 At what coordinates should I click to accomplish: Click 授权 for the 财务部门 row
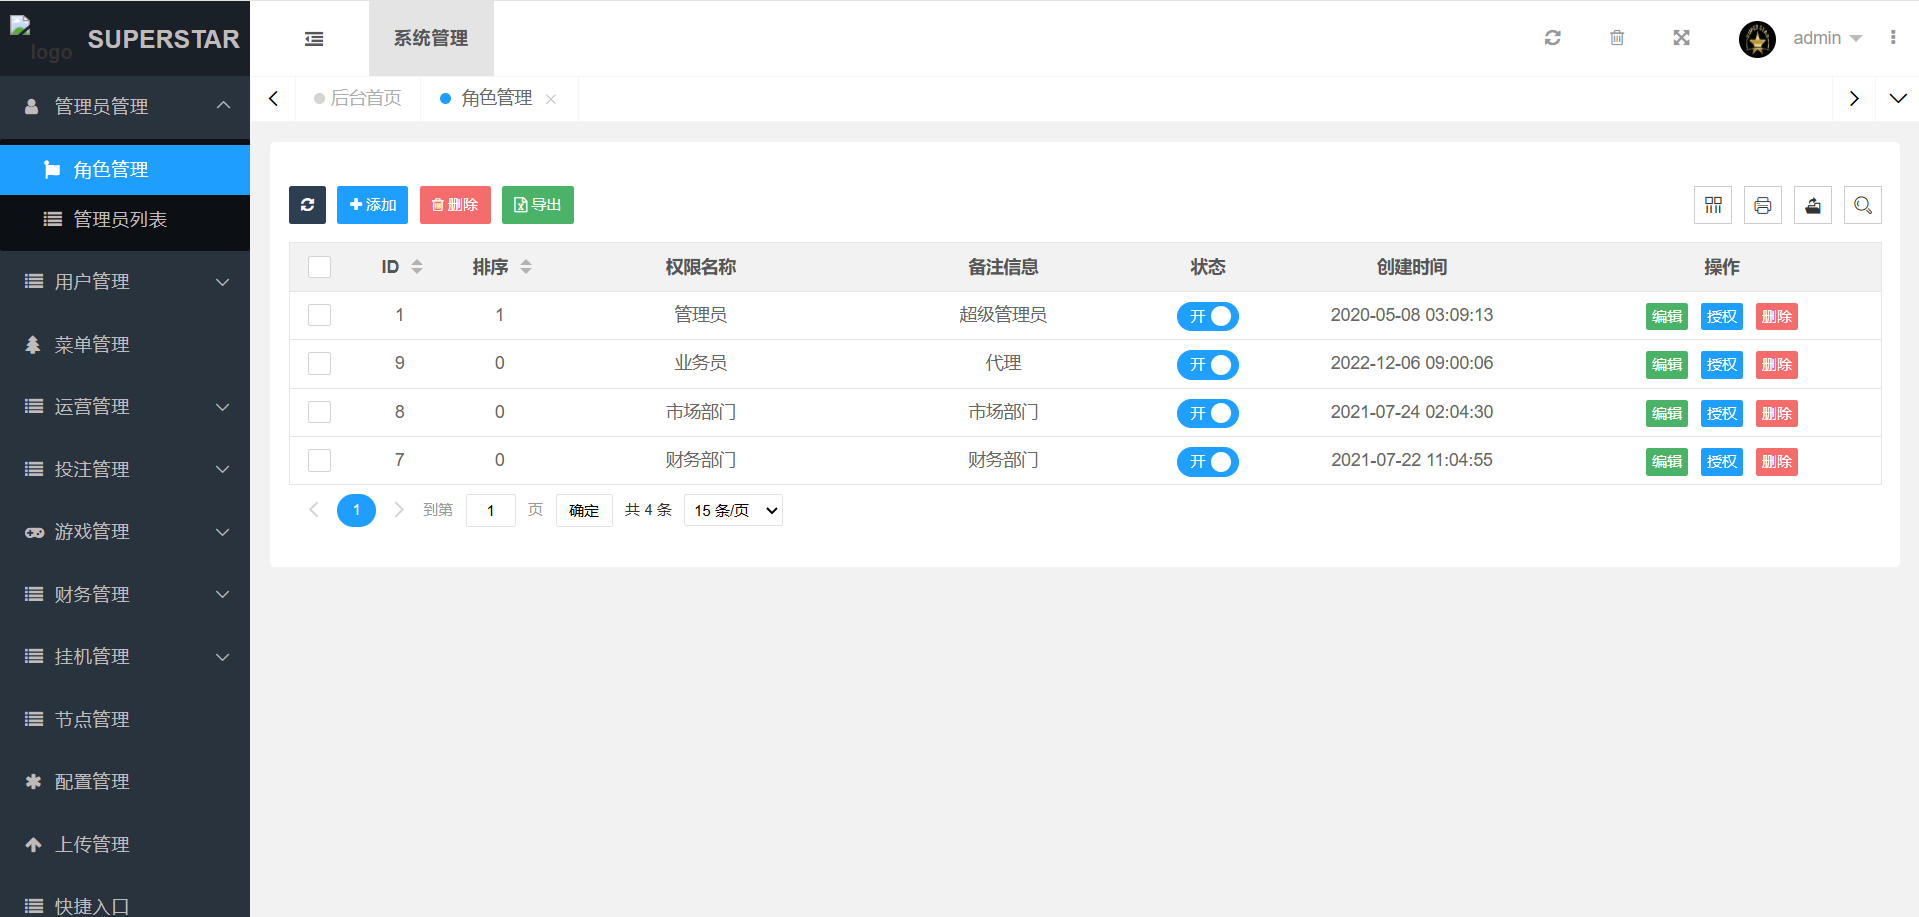(1721, 462)
